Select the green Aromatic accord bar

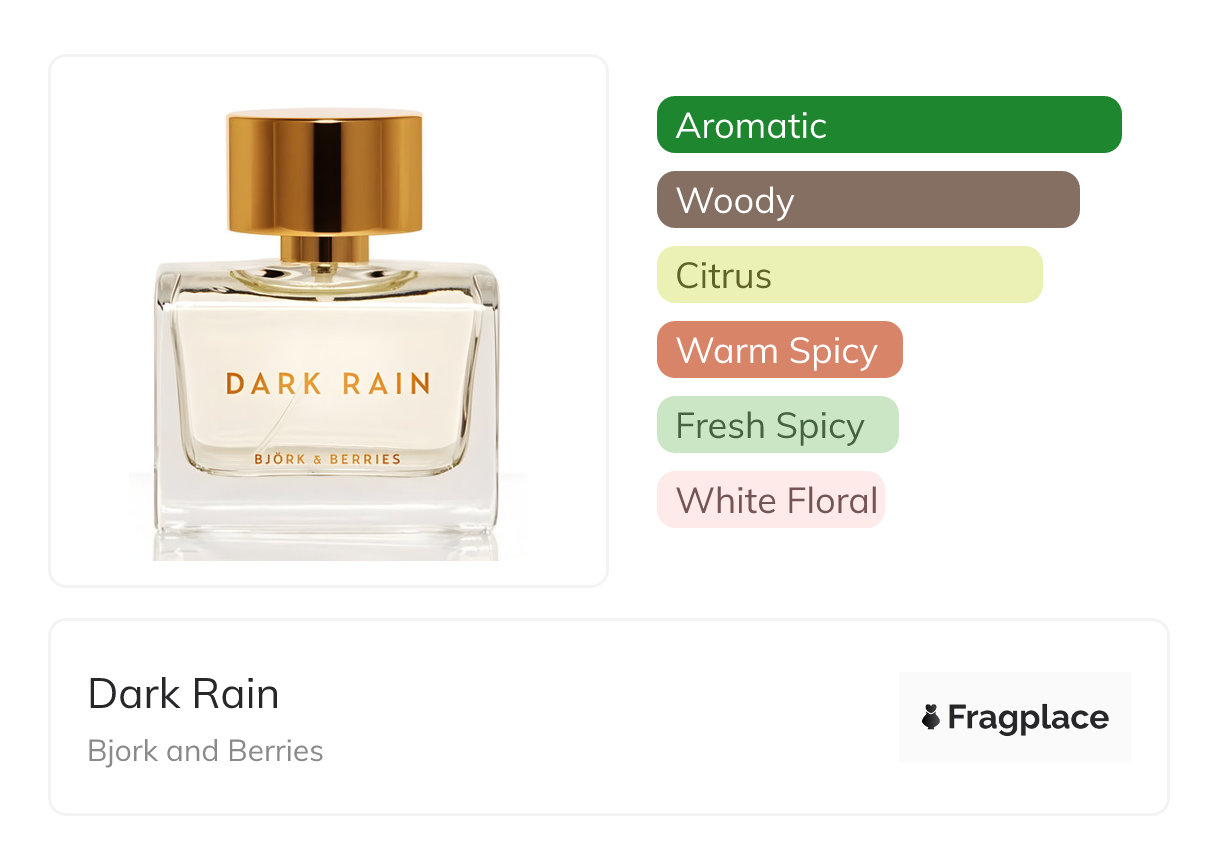click(889, 125)
